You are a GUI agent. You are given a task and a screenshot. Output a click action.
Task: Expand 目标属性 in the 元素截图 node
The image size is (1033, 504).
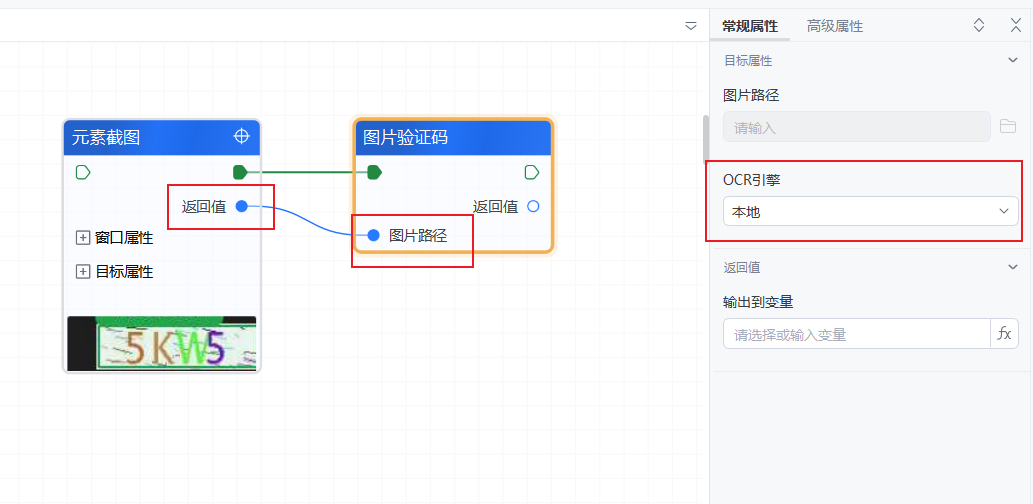coord(83,272)
